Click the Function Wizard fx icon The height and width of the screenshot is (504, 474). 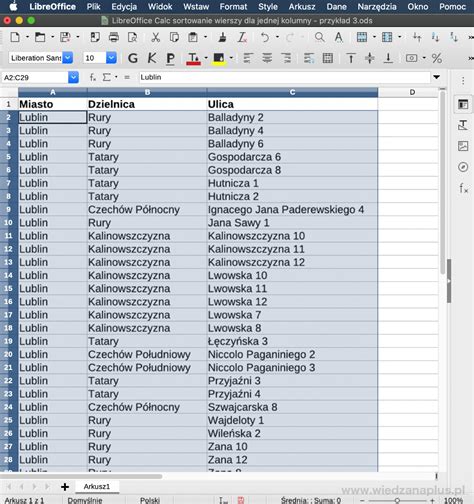coord(93,77)
